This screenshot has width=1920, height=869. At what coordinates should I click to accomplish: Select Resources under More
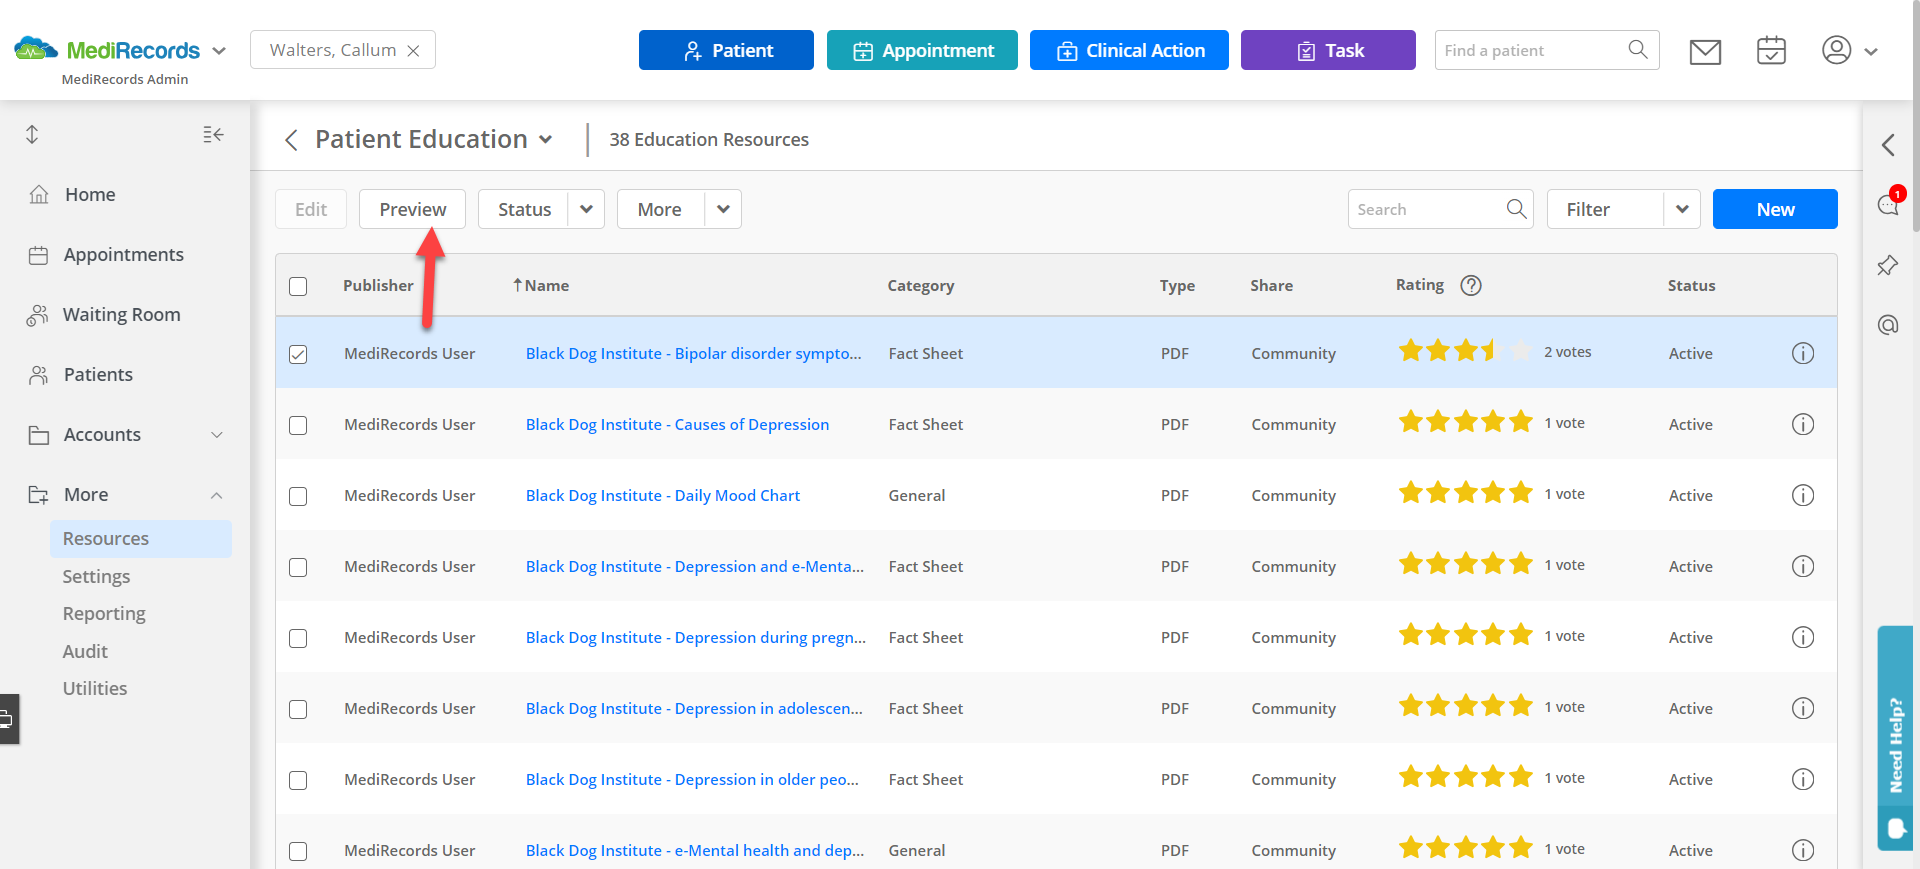point(140,538)
